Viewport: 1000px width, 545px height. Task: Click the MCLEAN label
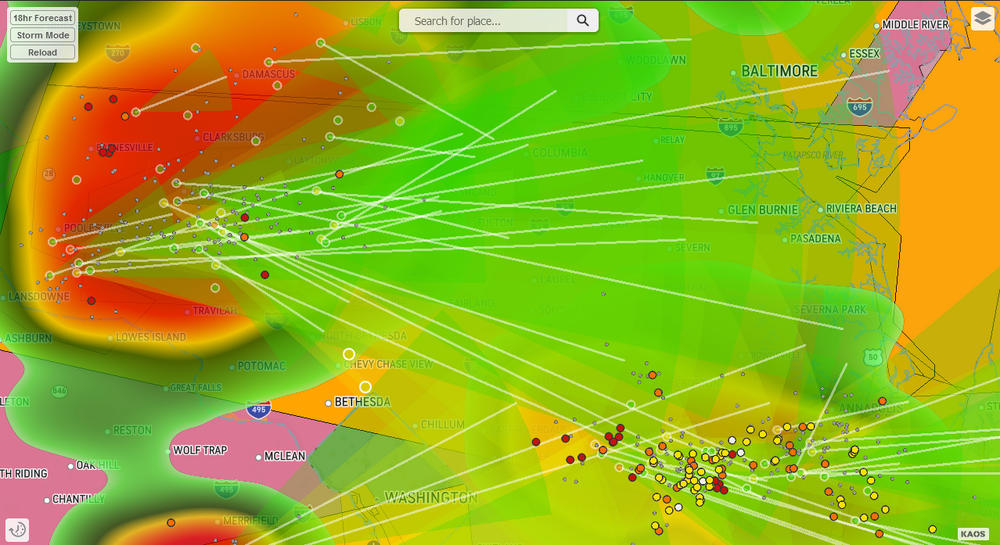(284, 456)
